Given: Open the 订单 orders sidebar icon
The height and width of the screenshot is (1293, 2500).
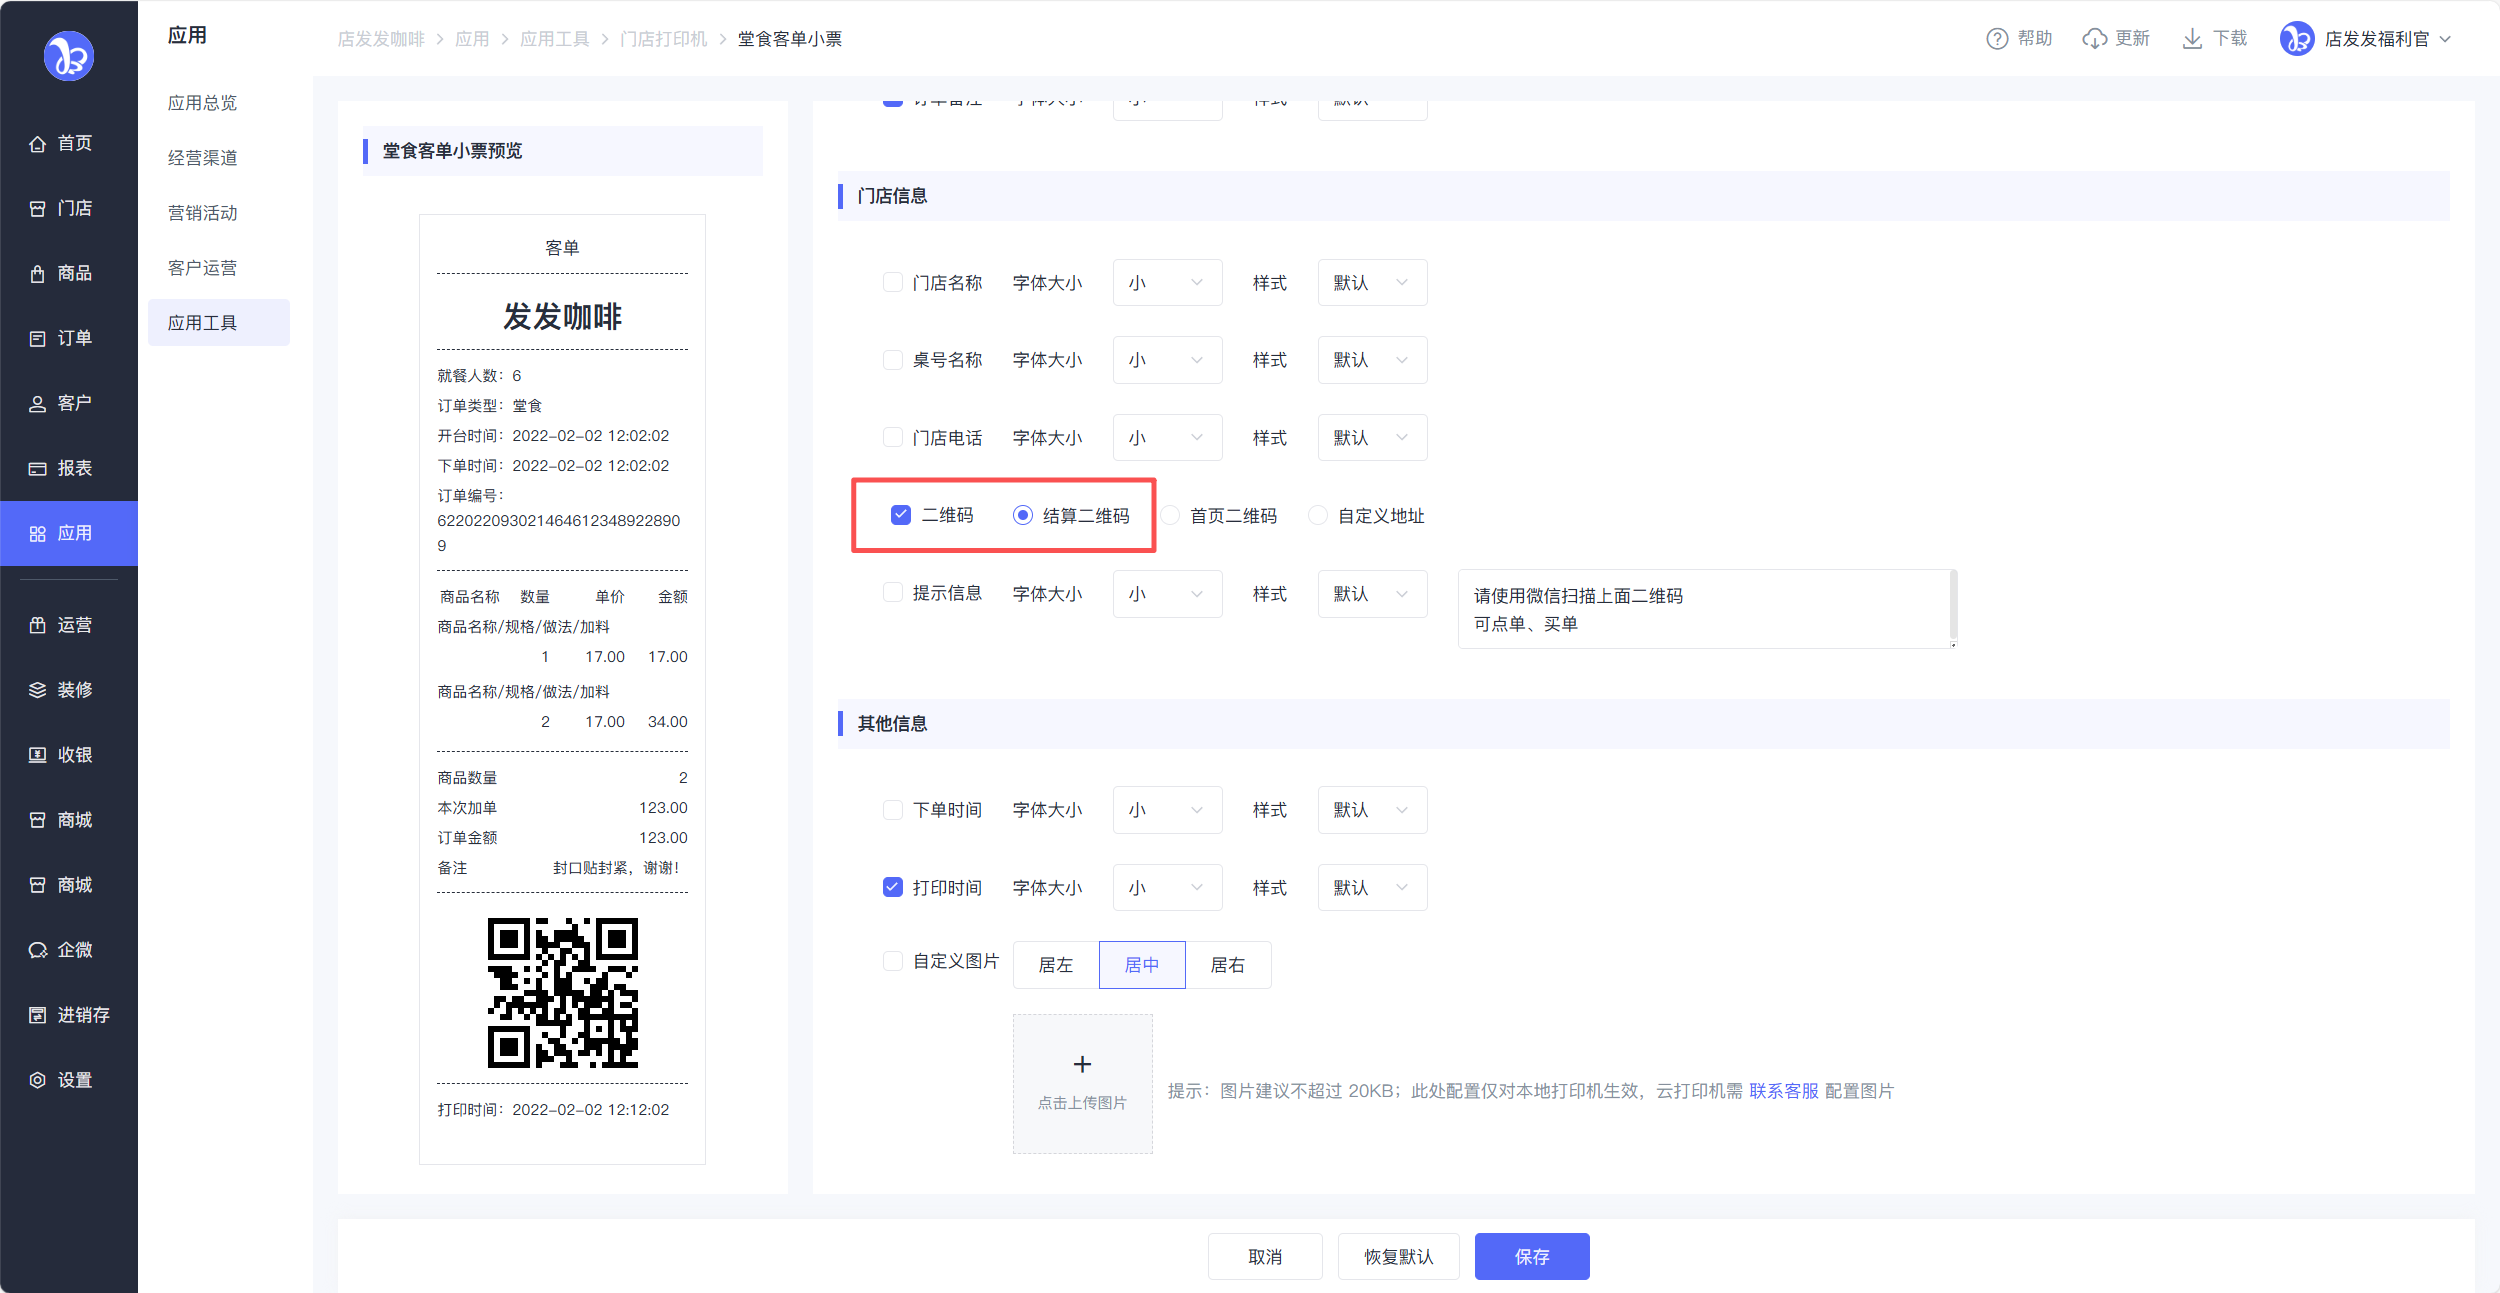Looking at the screenshot, I should coord(38,339).
